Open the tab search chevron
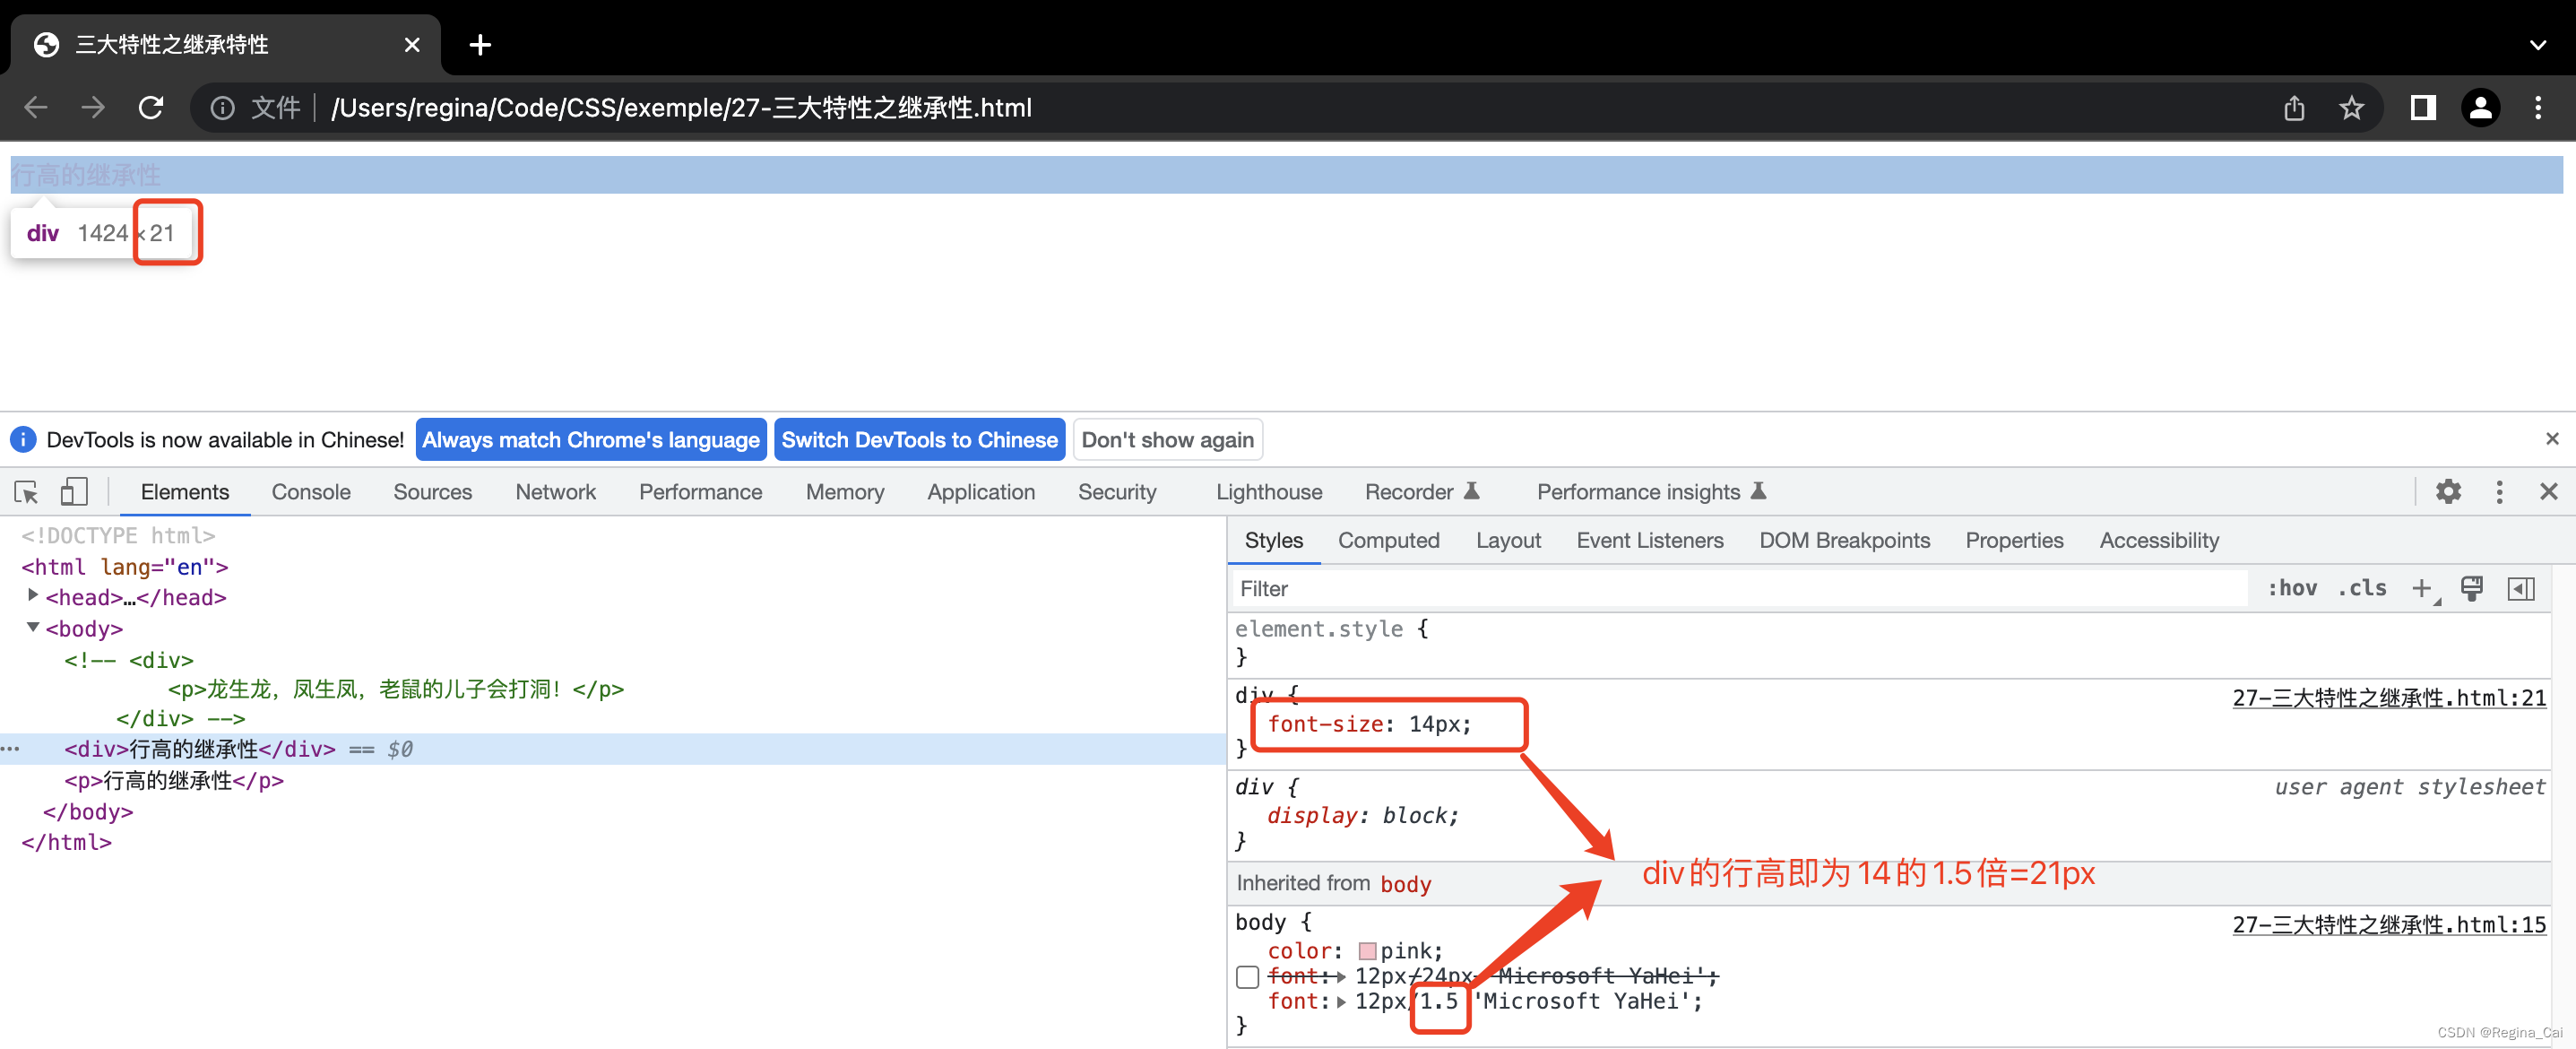The width and height of the screenshot is (2576, 1049). pyautogui.click(x=2538, y=45)
